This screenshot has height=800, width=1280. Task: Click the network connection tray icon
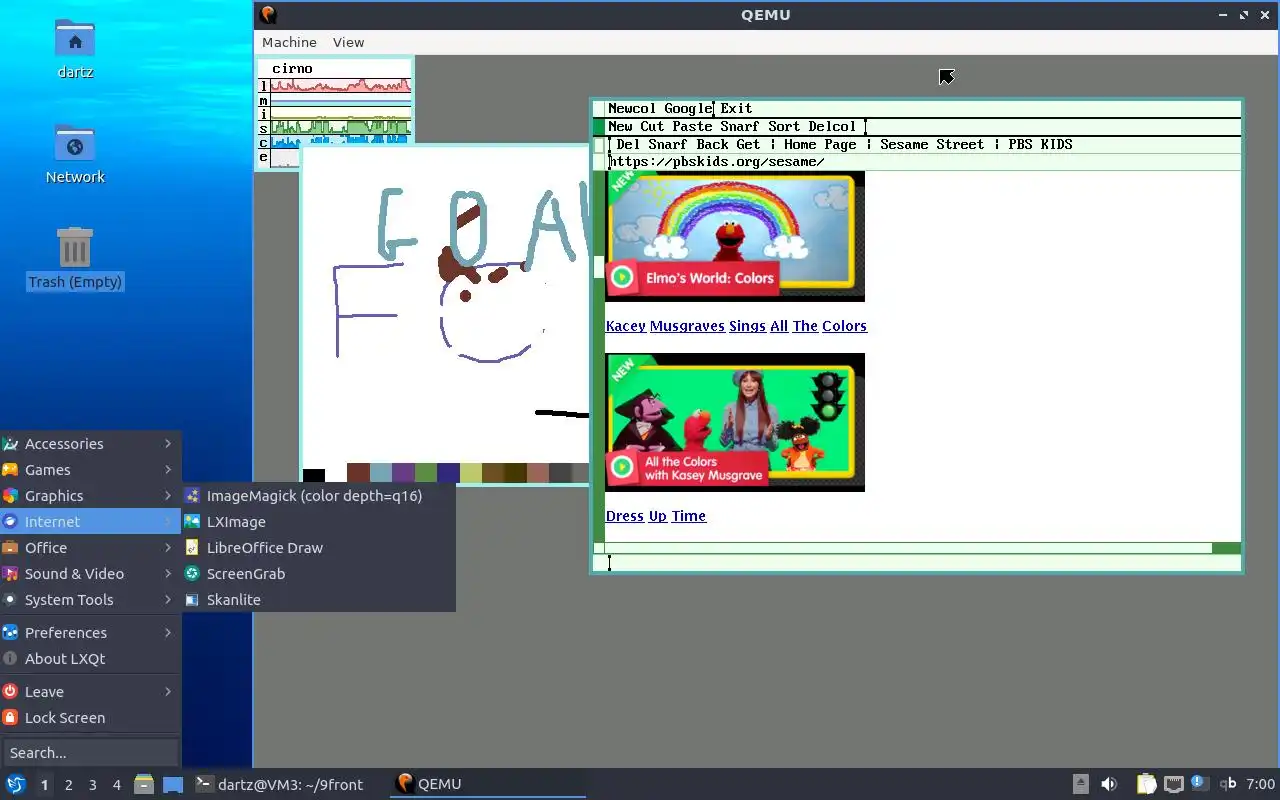pyautogui.click(x=1173, y=784)
